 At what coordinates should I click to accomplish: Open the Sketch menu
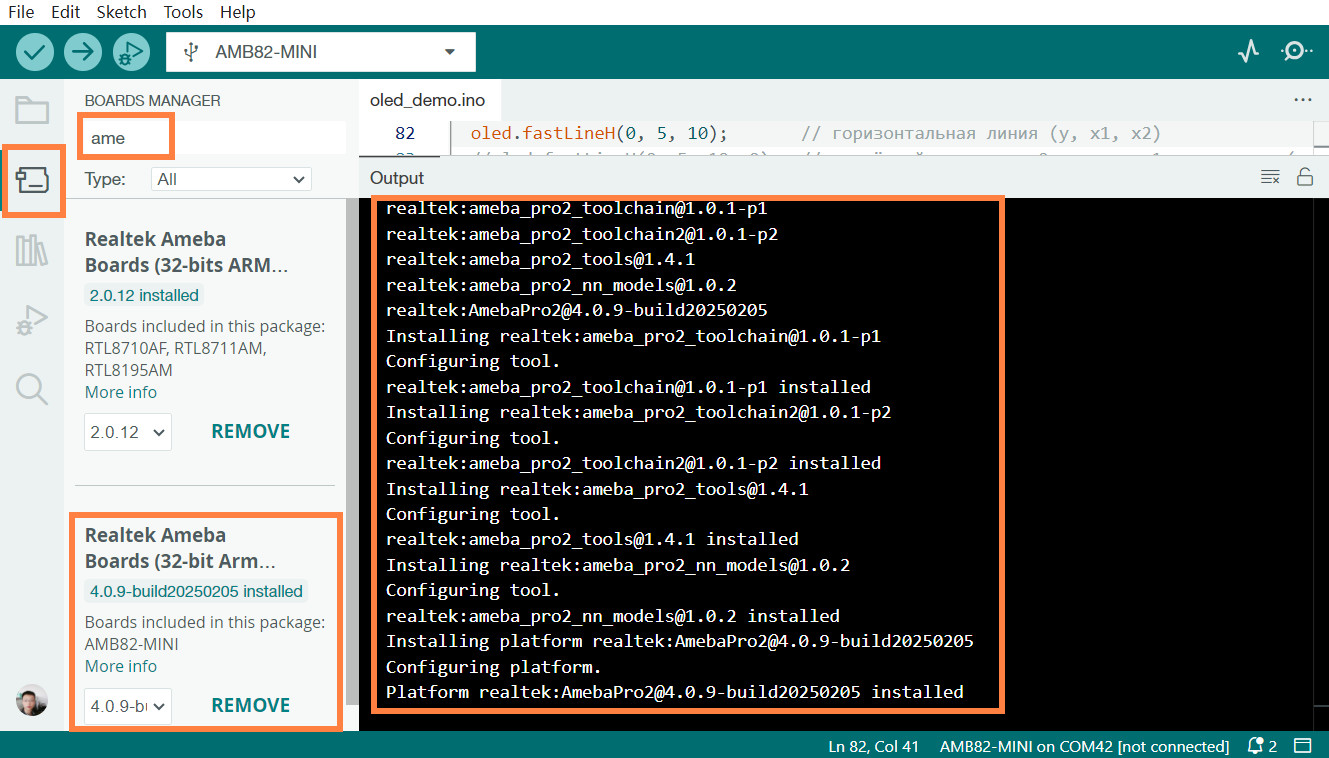(122, 12)
